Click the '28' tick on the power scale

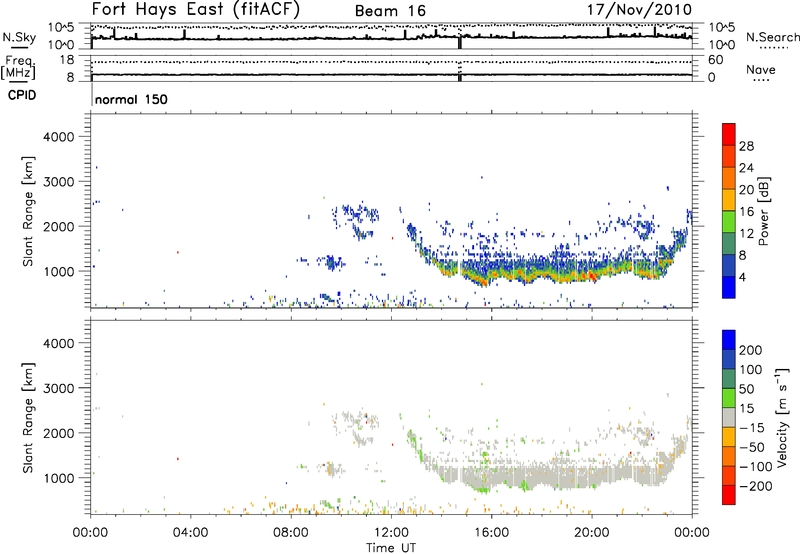click(x=746, y=146)
